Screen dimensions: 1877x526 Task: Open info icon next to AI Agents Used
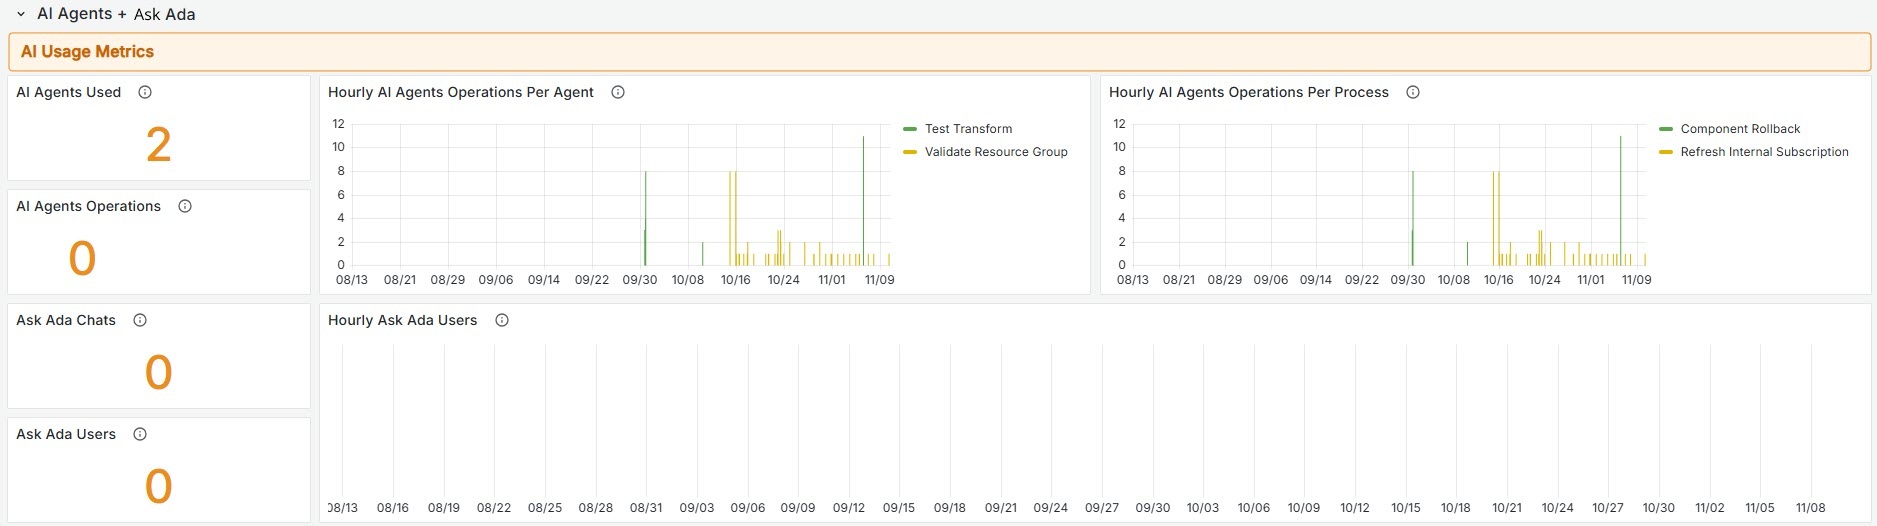coord(145,92)
